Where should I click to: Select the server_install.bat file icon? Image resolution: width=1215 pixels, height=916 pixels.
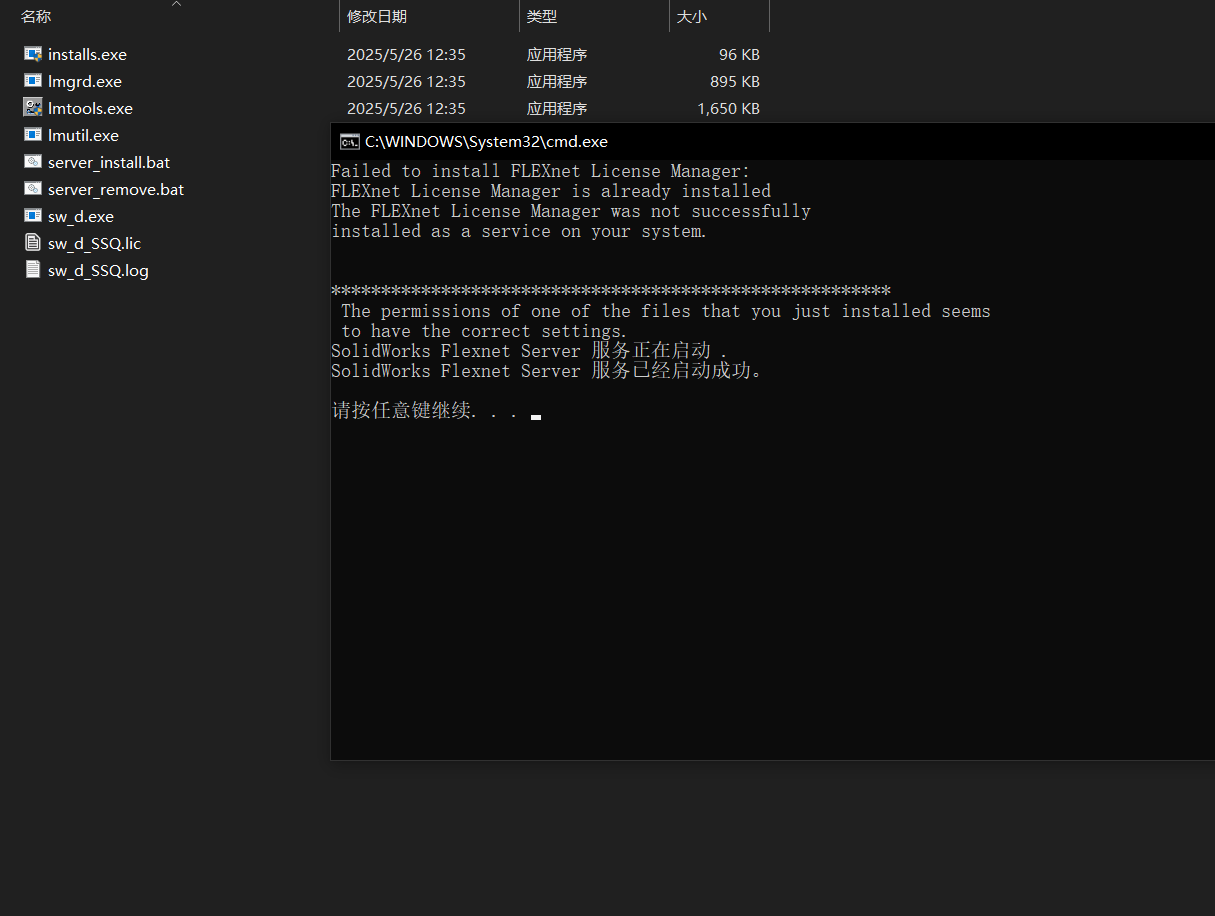tap(33, 162)
